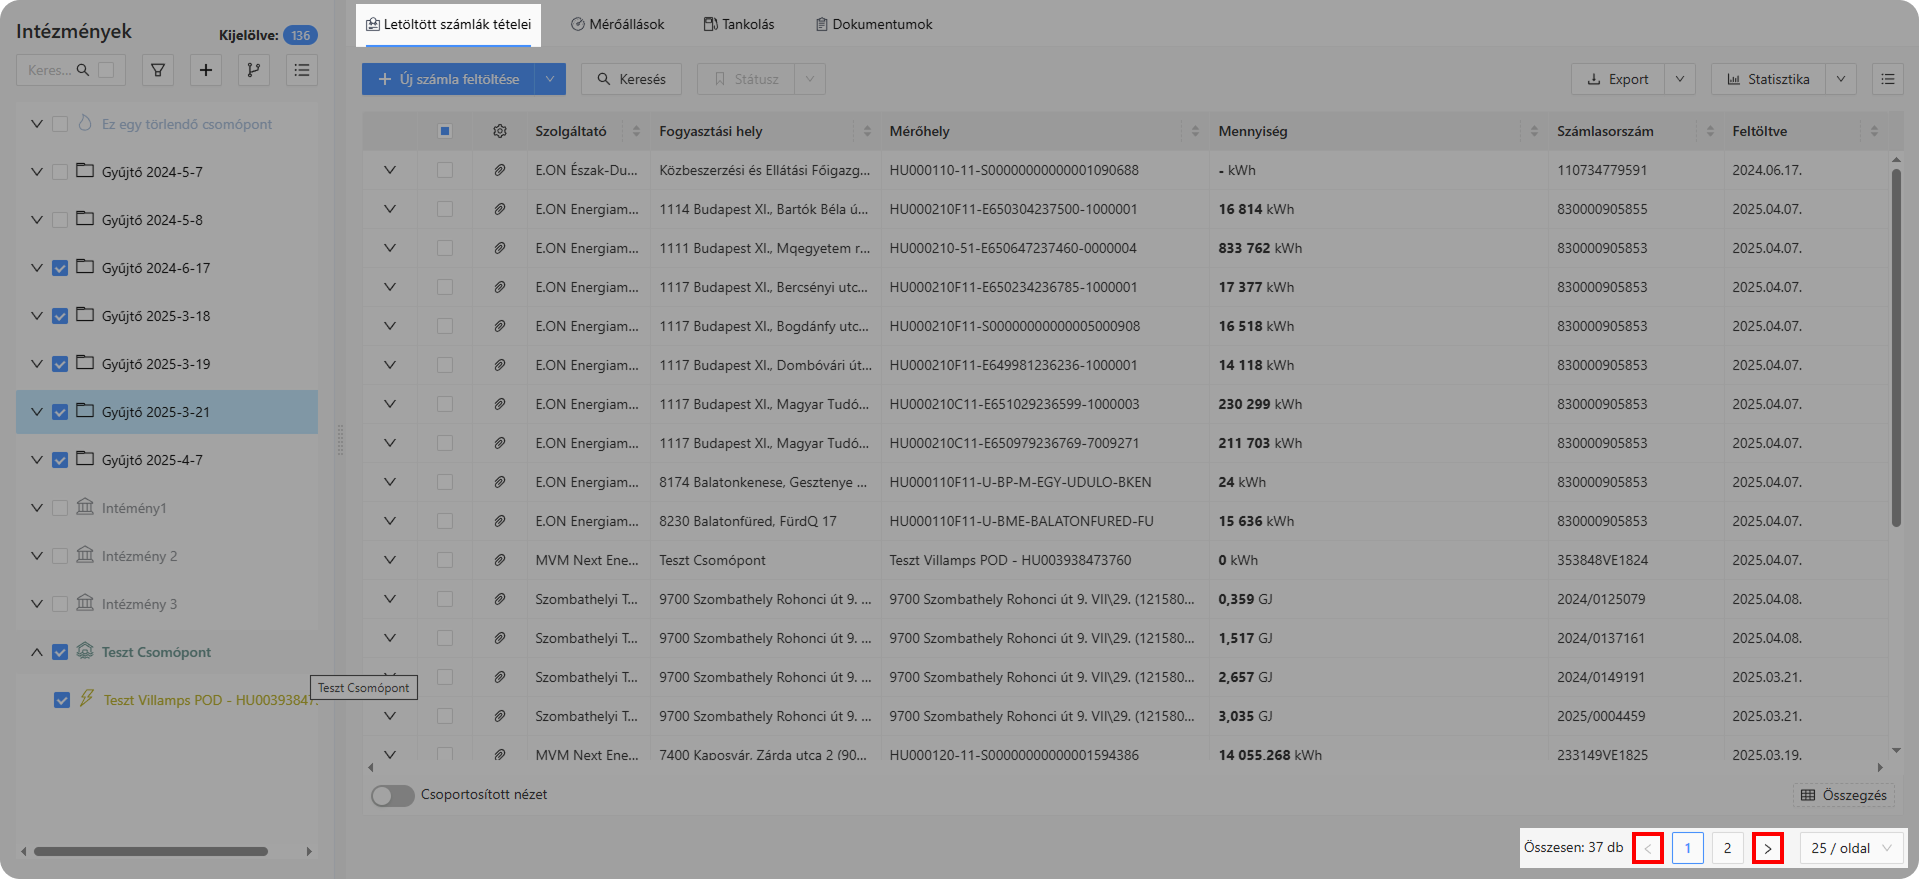The image size is (1919, 879).
Task: Switch to the Mérőállások tab
Action: [x=617, y=24]
